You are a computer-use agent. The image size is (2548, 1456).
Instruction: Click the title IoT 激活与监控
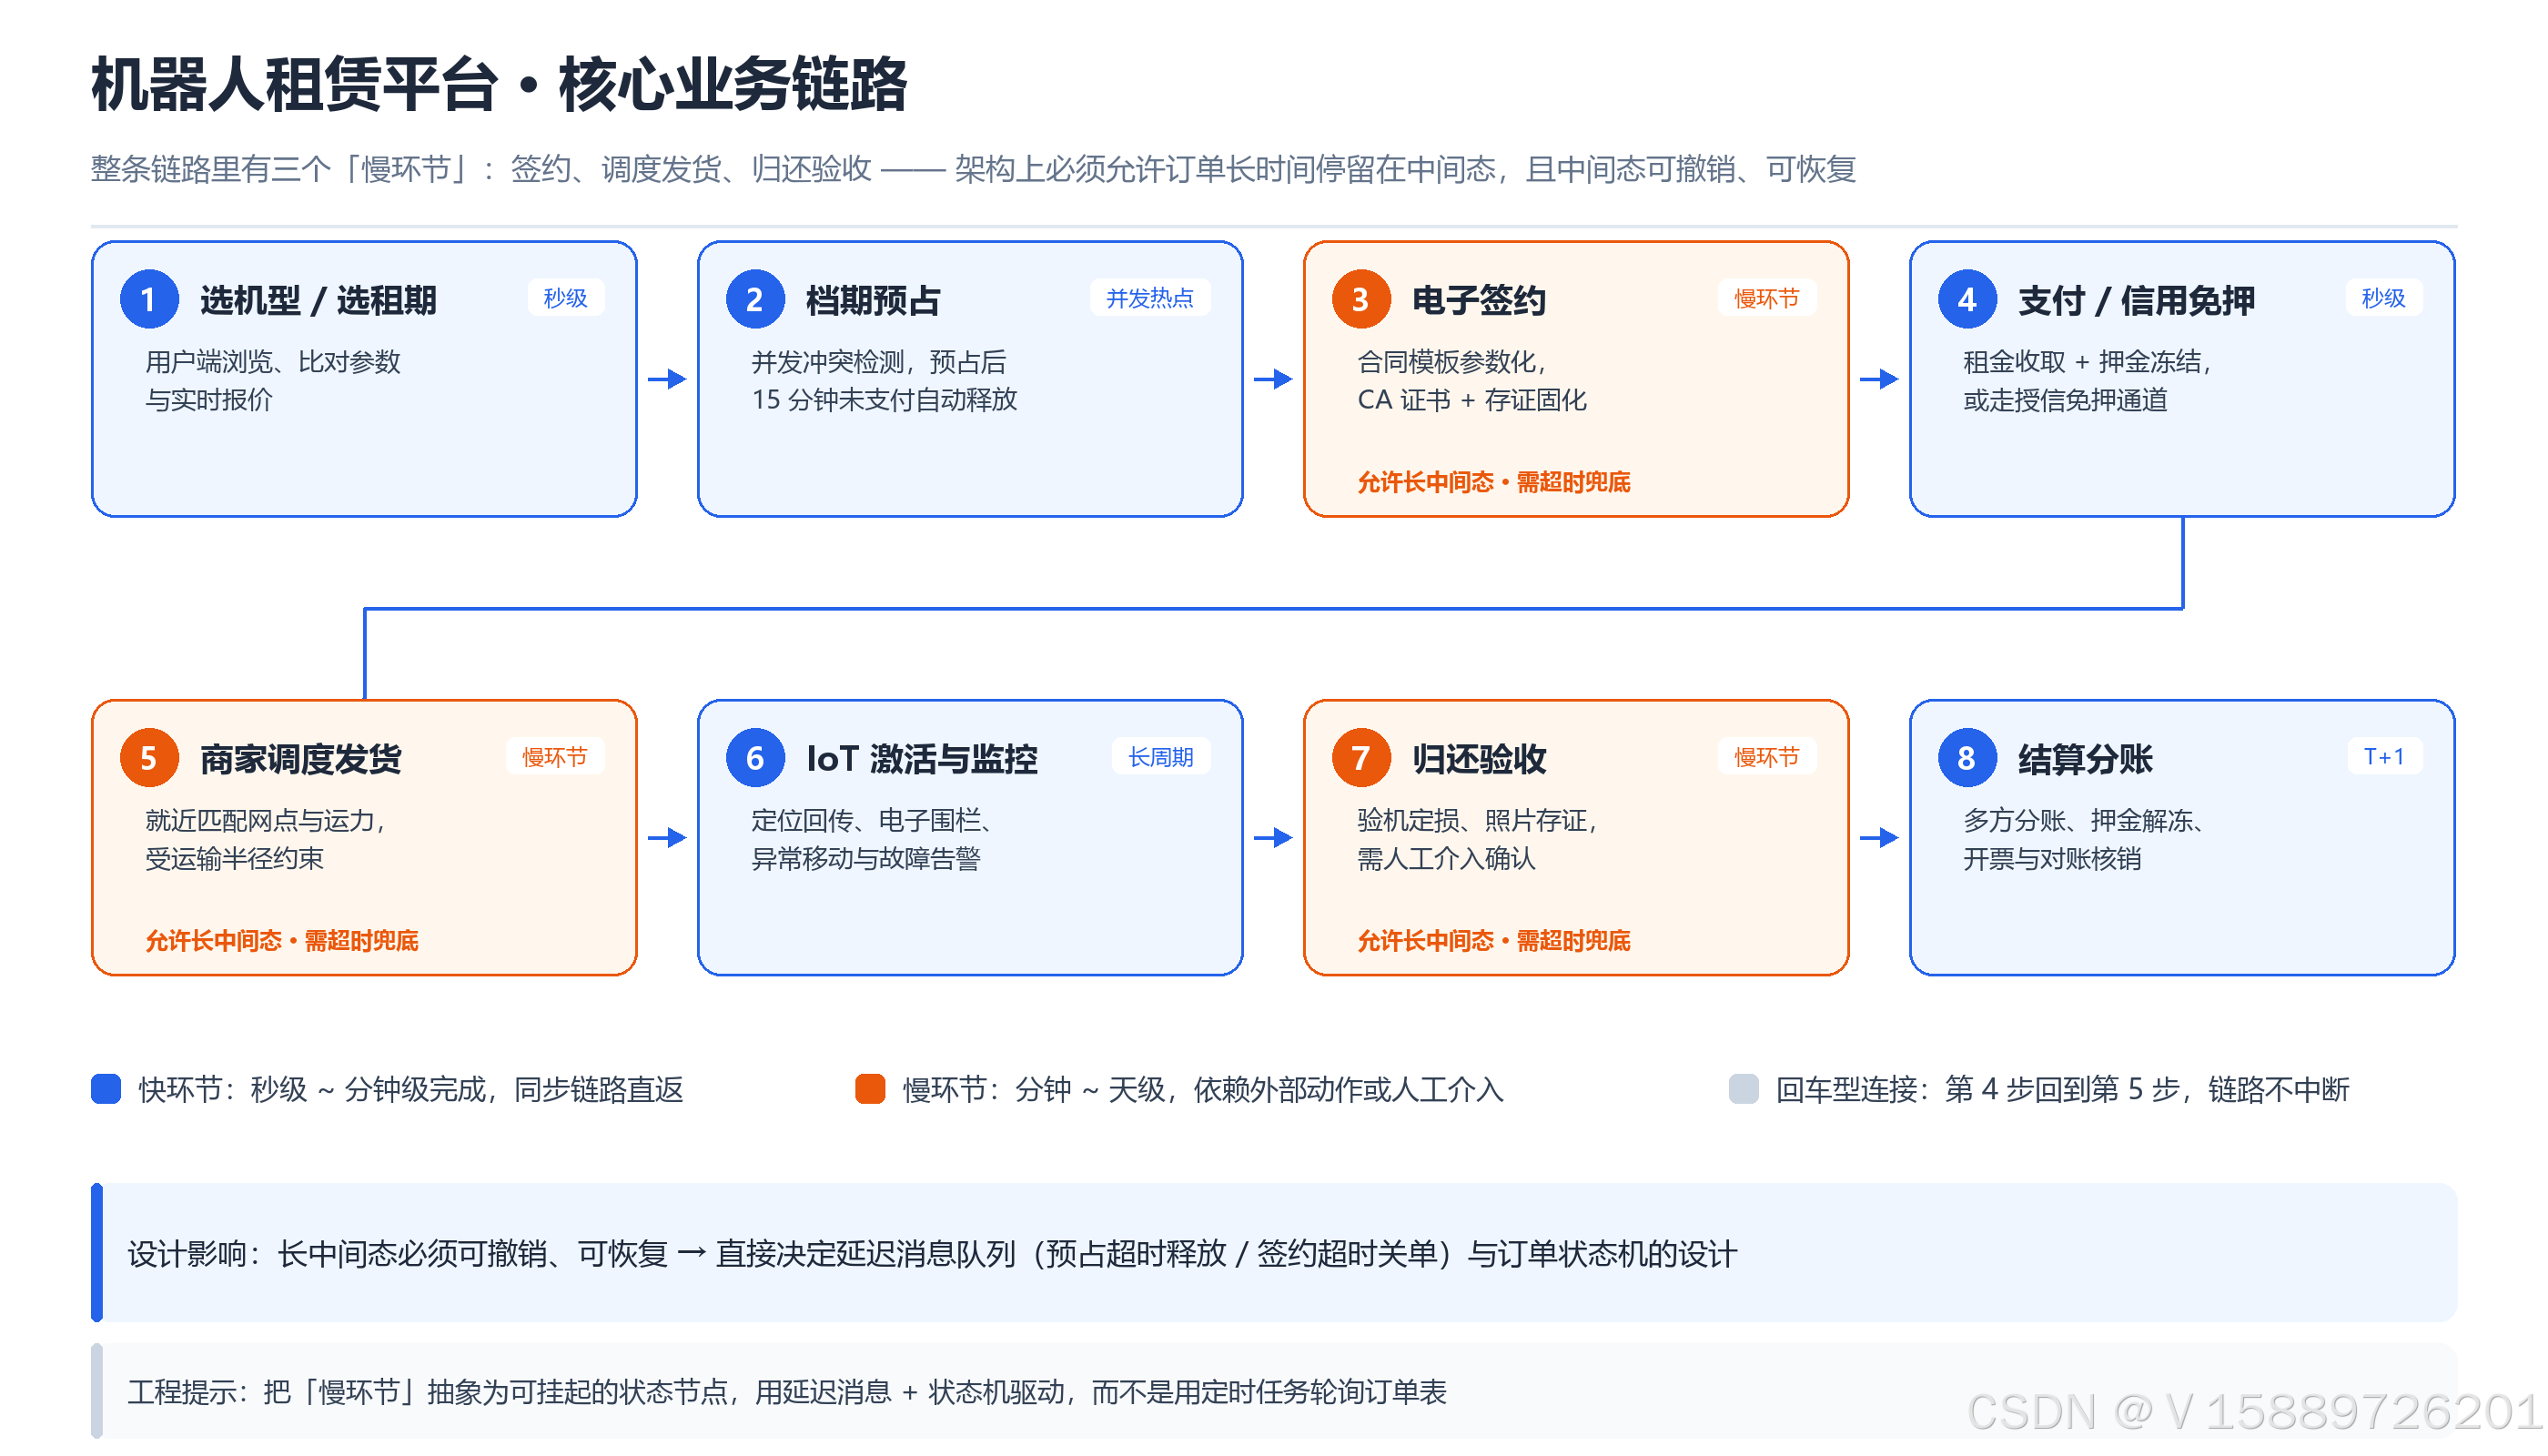click(x=922, y=759)
